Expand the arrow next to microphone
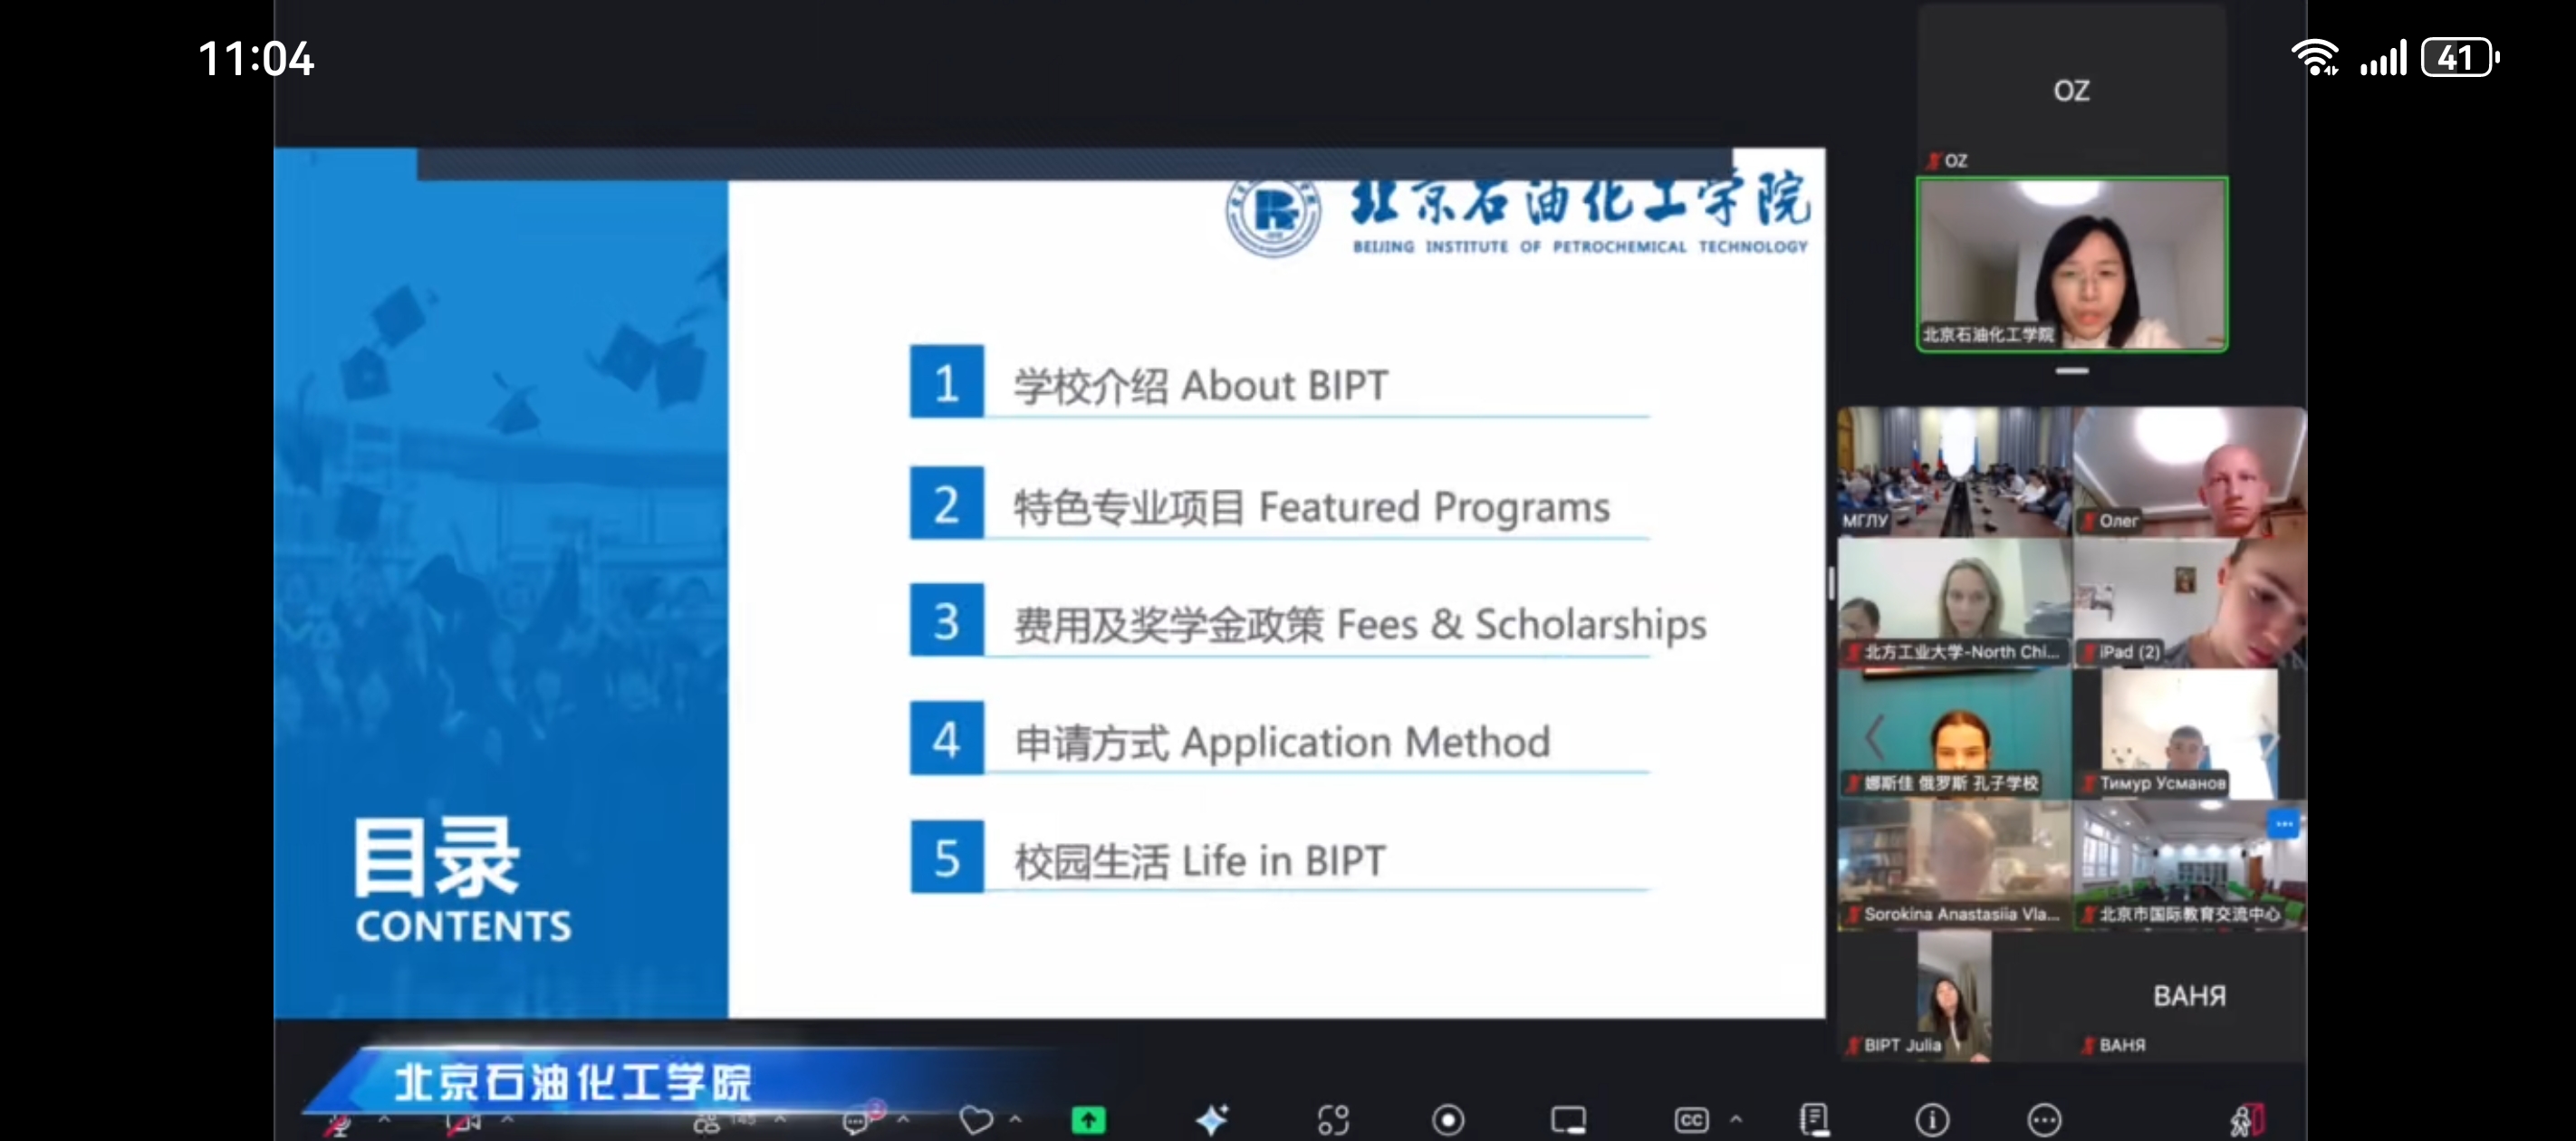This screenshot has width=2576, height=1141. (x=385, y=1119)
